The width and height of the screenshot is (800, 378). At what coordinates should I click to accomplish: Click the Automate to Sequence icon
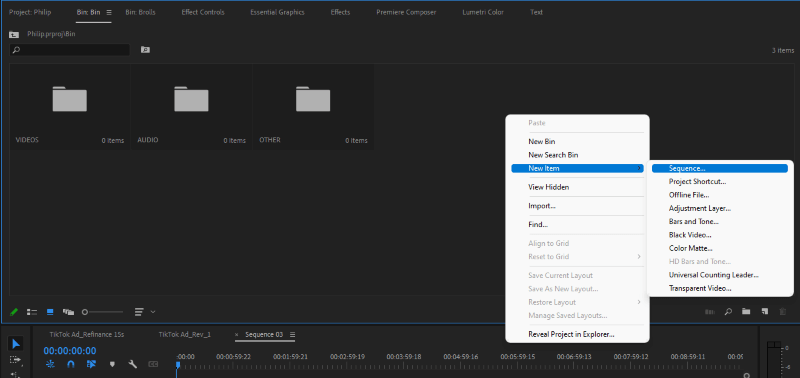[x=710, y=311]
